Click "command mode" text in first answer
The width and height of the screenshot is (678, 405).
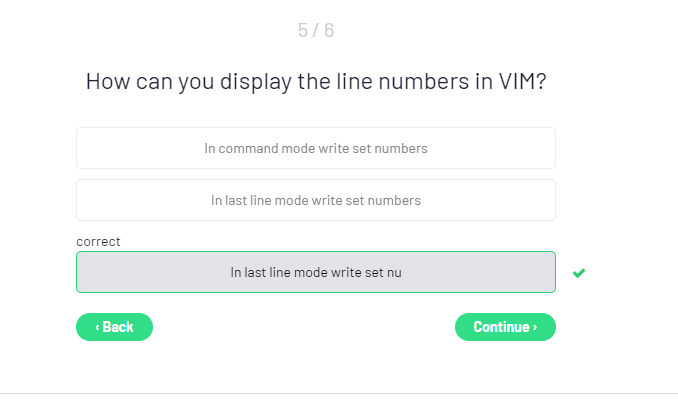(x=258, y=148)
